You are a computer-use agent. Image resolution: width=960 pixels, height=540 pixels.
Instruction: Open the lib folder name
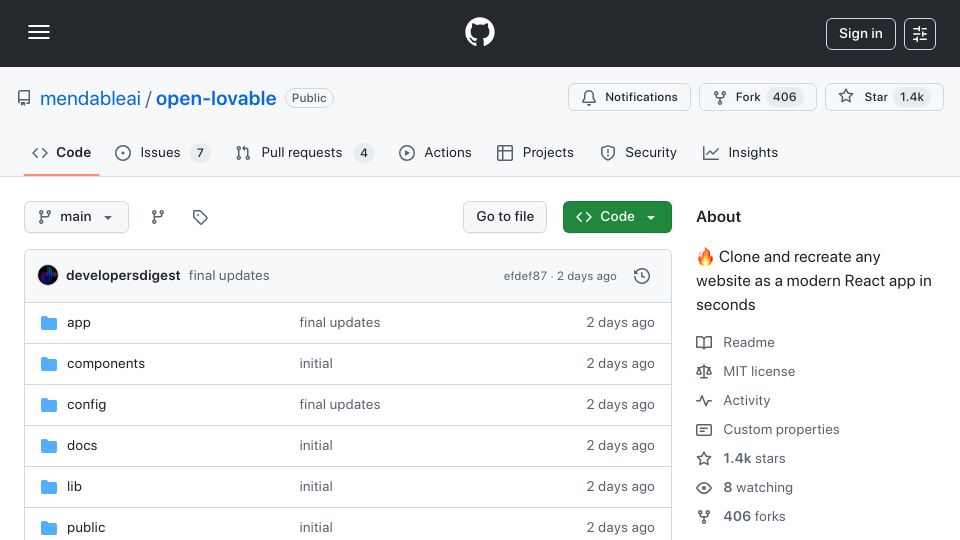click(x=74, y=487)
